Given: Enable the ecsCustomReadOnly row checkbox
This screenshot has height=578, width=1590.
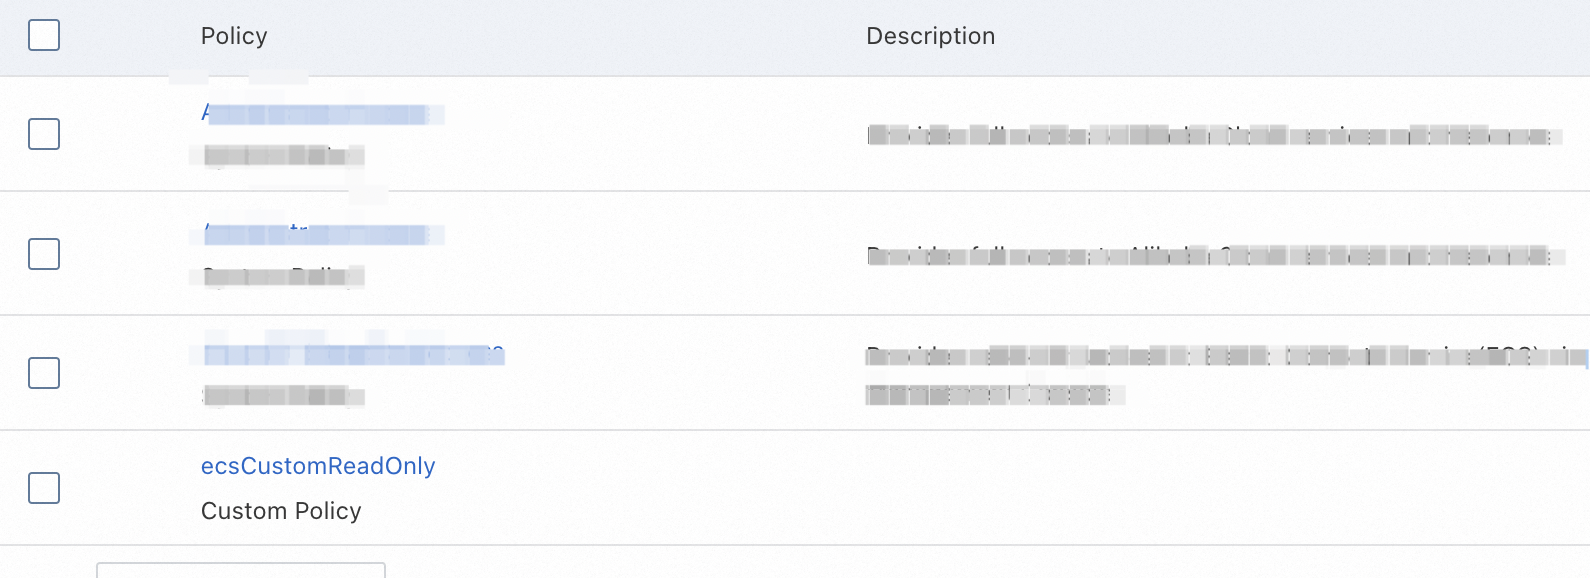Looking at the screenshot, I should pos(44,488).
